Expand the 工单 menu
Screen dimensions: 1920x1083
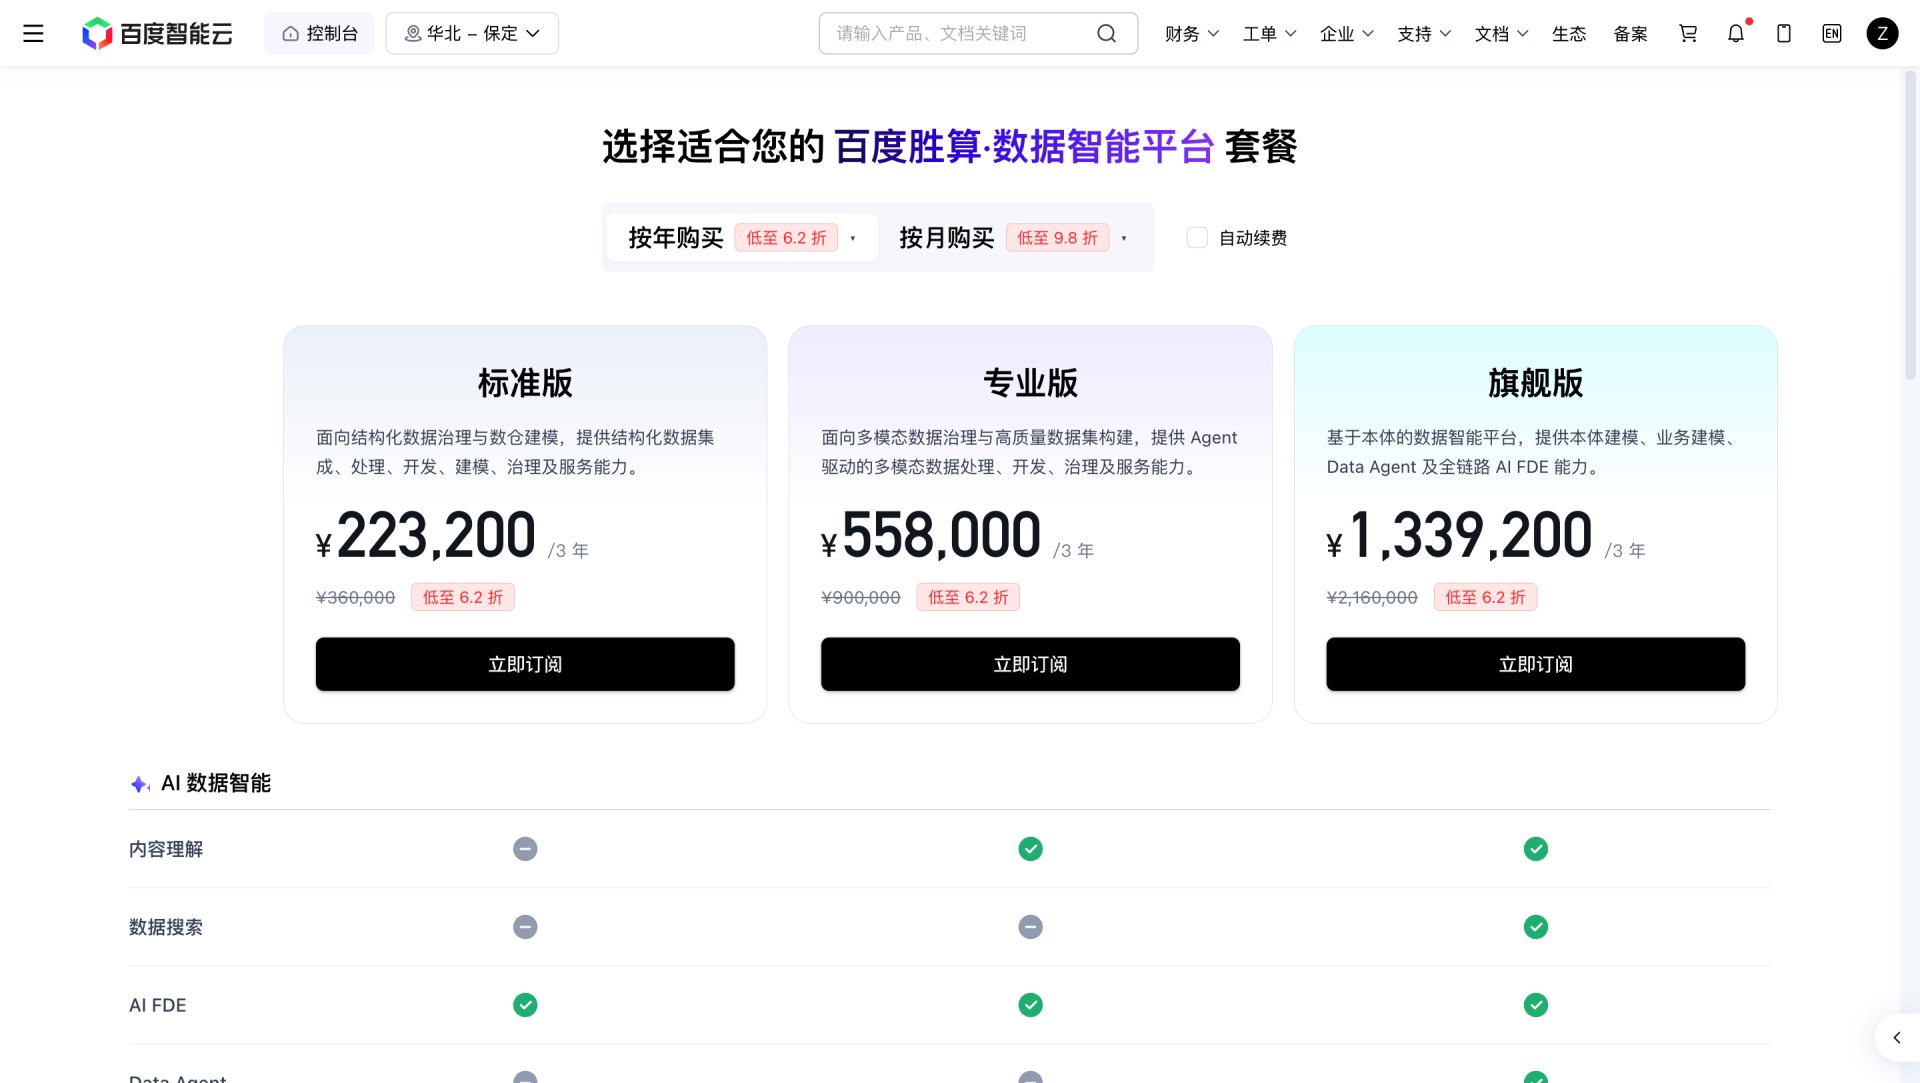[1269, 33]
